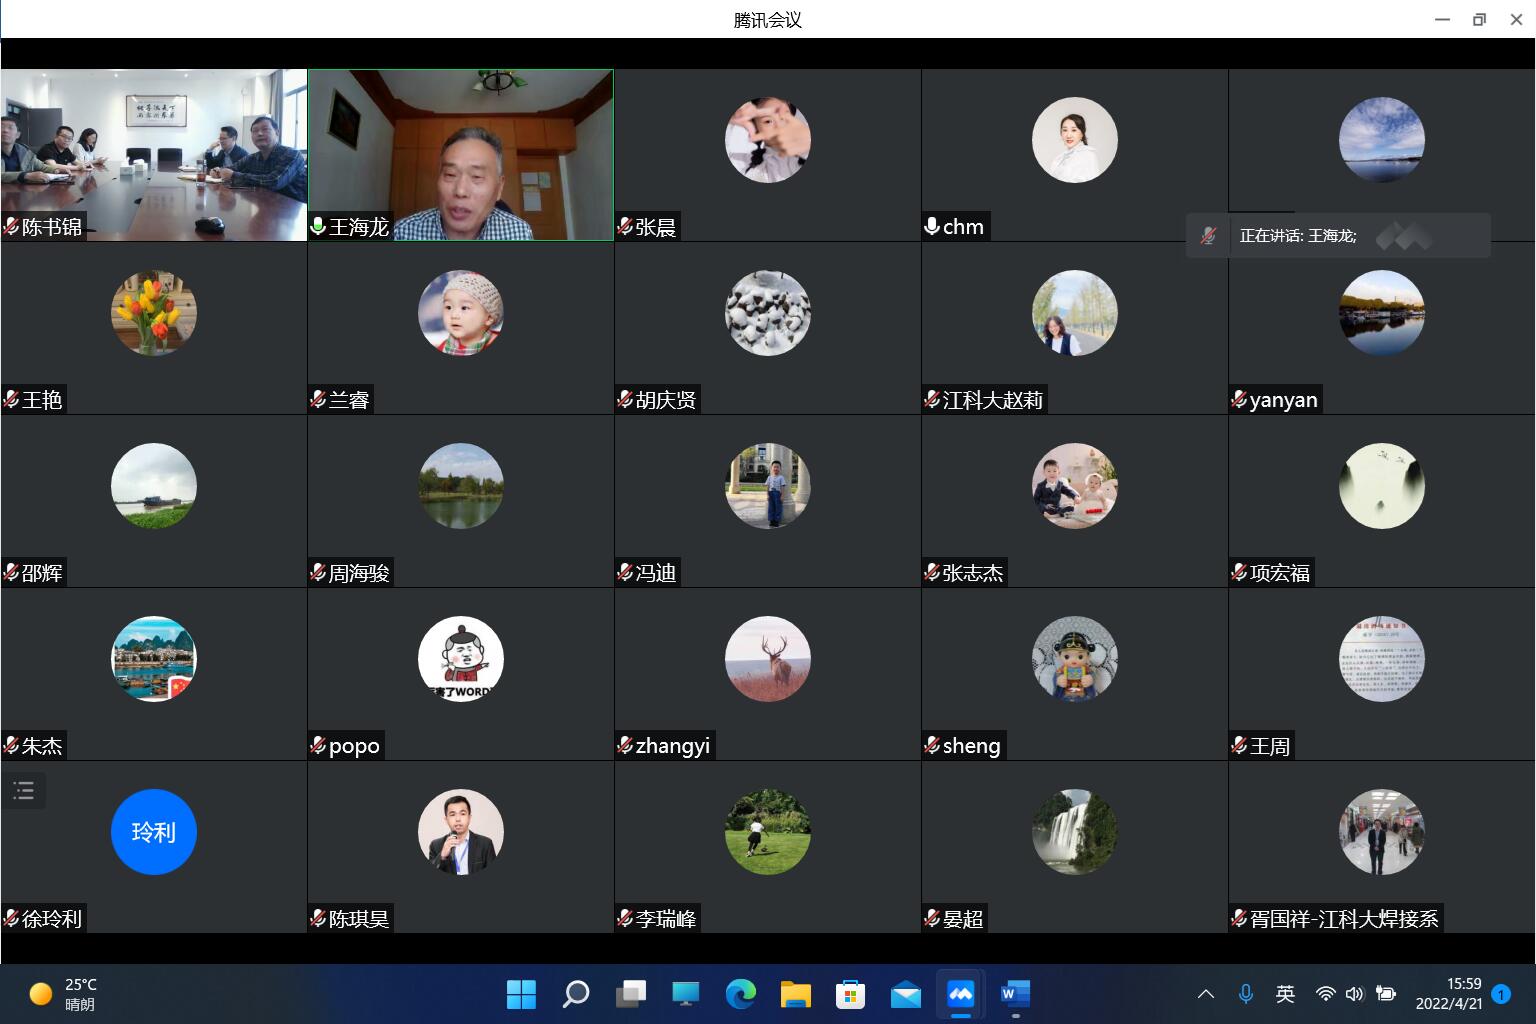Viewport: 1536px width, 1024px height.
Task: Expand the hidden system tray icons chevron
Action: click(x=1206, y=993)
